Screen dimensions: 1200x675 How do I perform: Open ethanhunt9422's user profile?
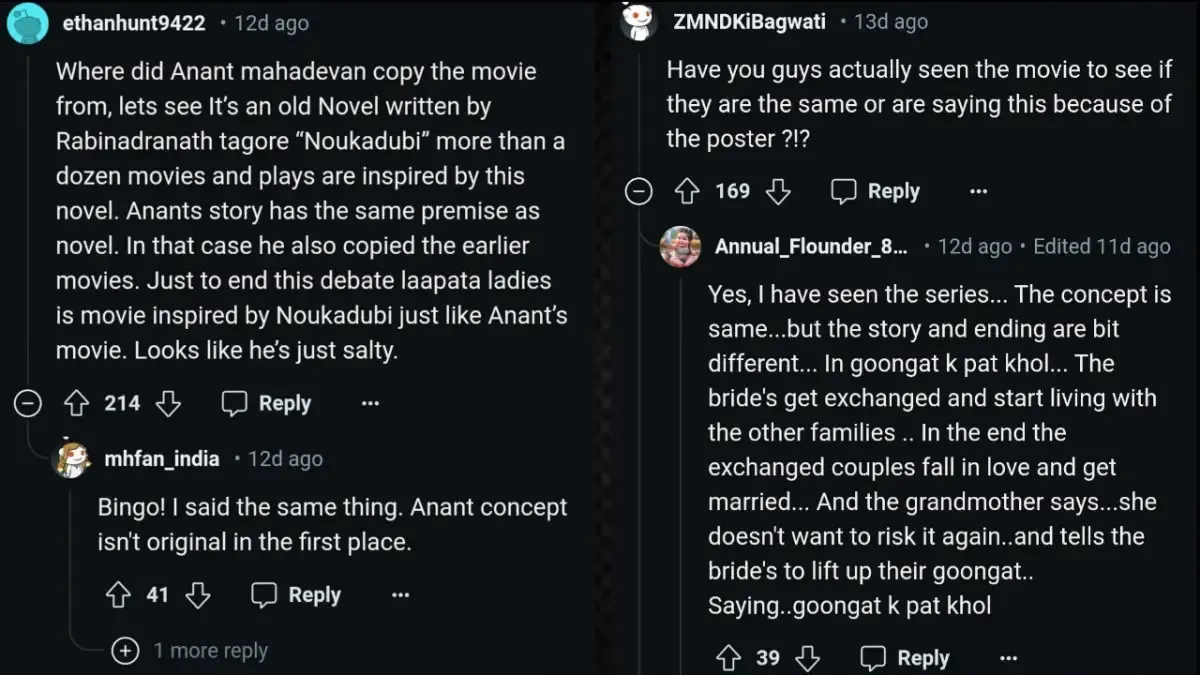click(x=134, y=22)
